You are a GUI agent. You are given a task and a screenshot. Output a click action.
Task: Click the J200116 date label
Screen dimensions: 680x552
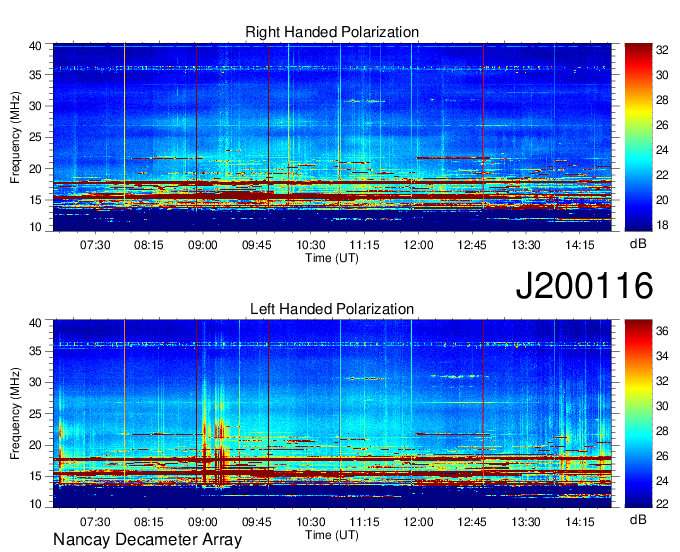click(x=584, y=285)
